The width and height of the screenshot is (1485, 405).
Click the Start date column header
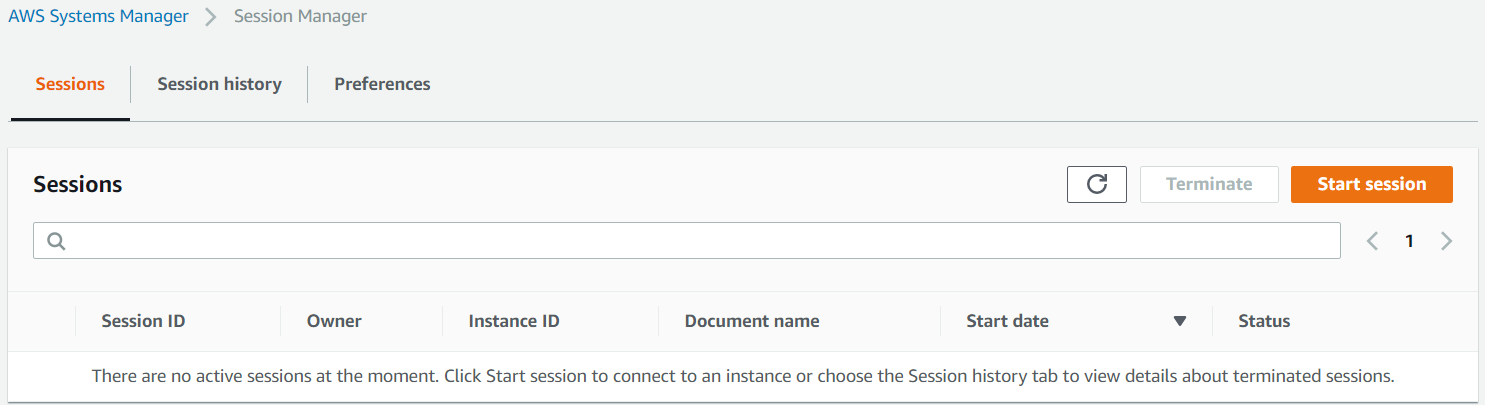click(1007, 321)
